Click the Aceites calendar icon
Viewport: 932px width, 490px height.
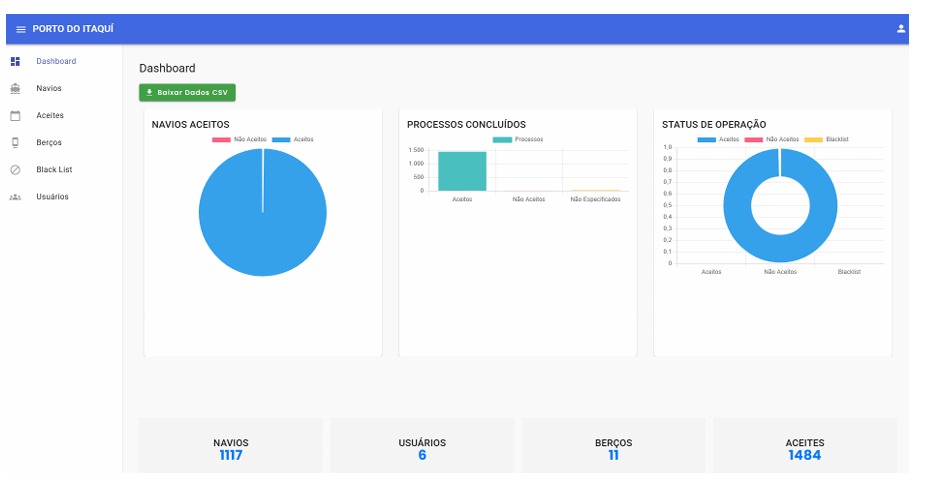click(15, 116)
